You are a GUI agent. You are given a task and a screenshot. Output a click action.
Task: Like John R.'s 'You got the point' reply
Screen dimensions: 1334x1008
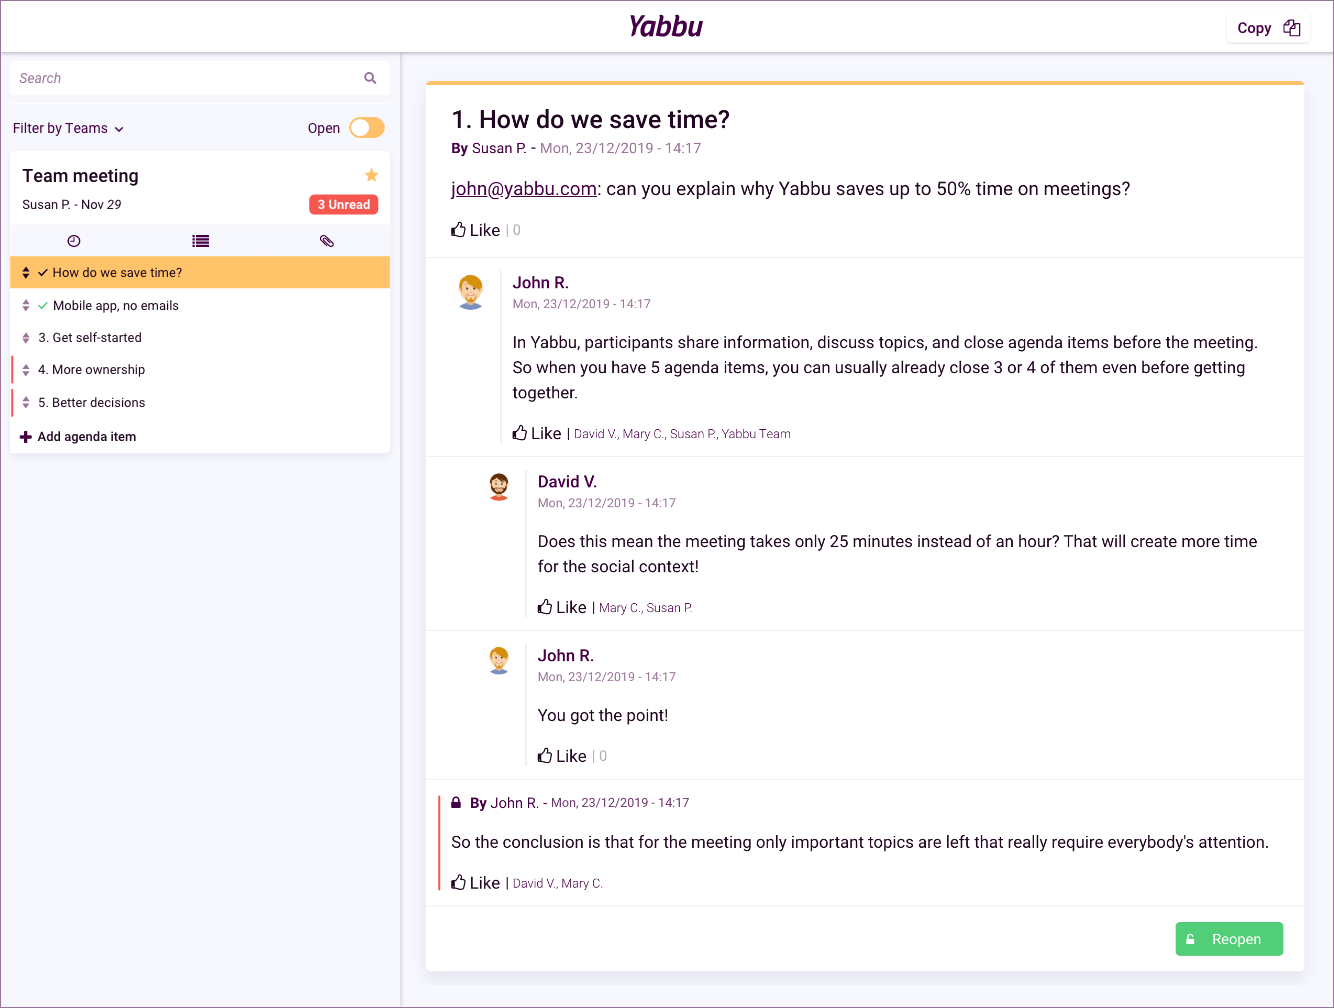tap(562, 756)
